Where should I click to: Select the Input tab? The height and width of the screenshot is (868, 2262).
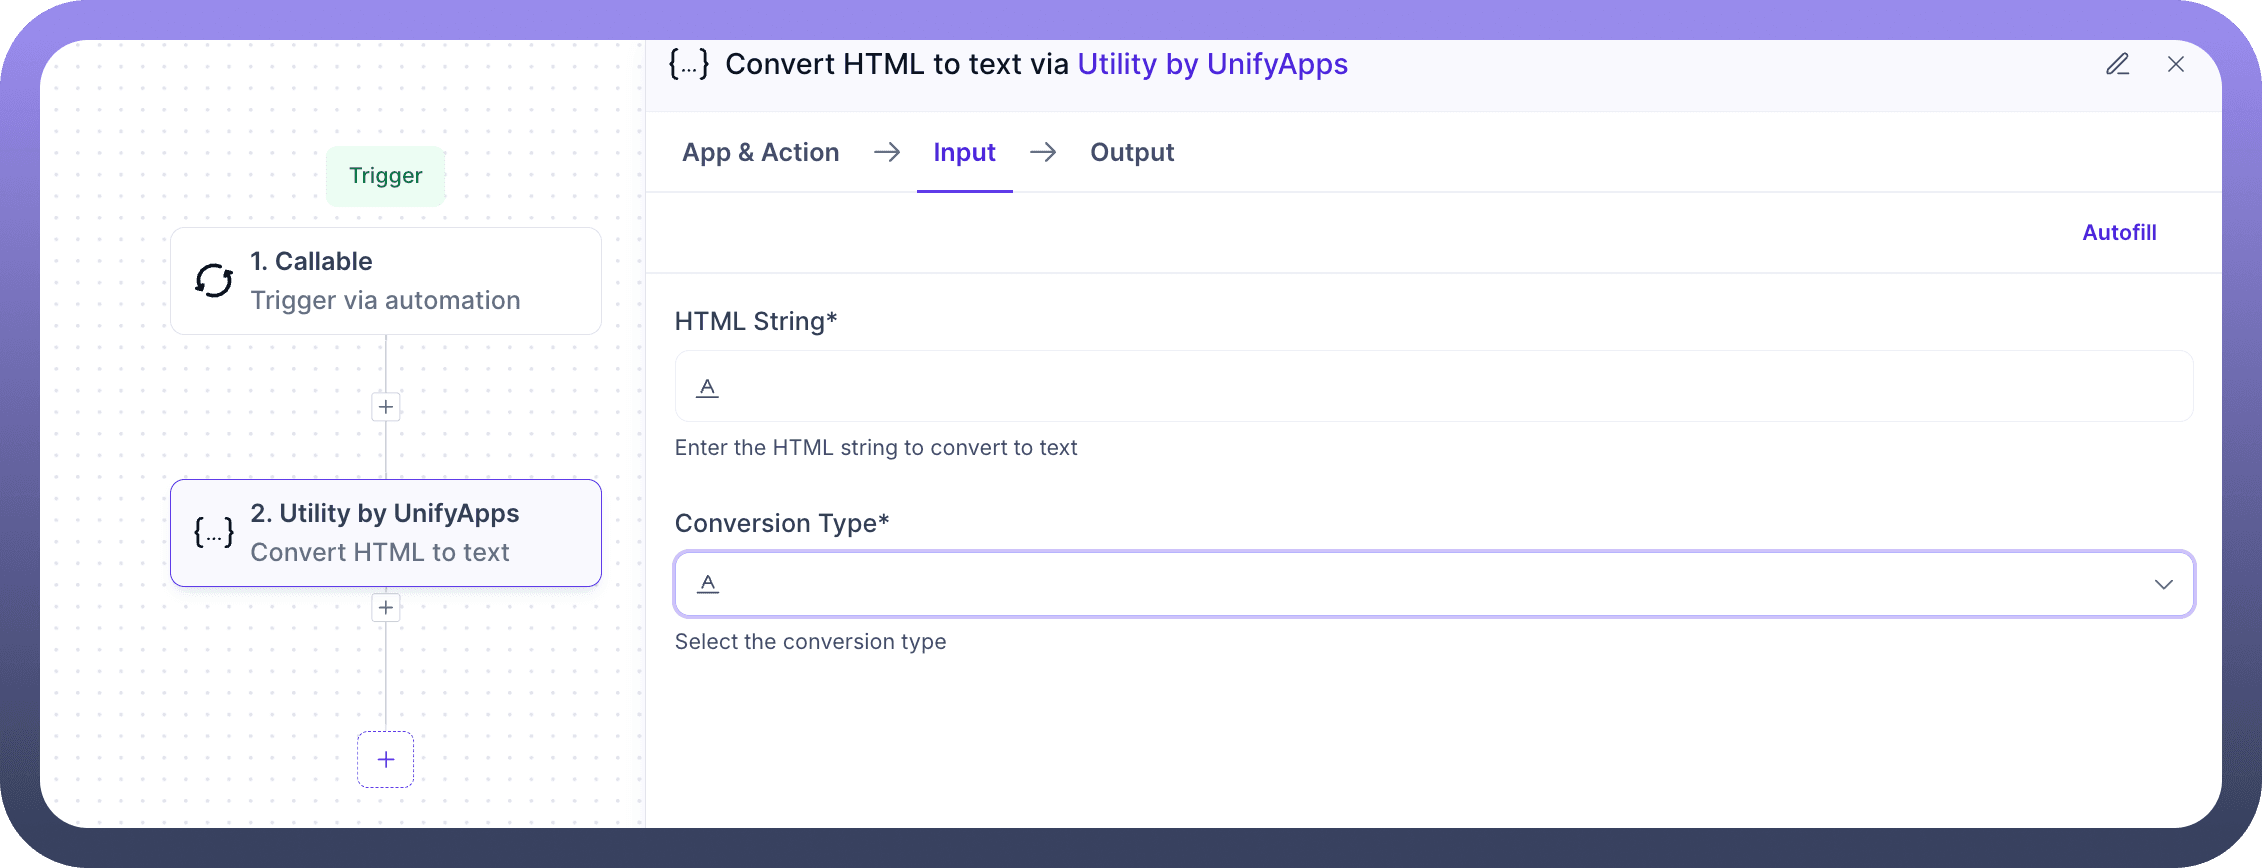[964, 153]
